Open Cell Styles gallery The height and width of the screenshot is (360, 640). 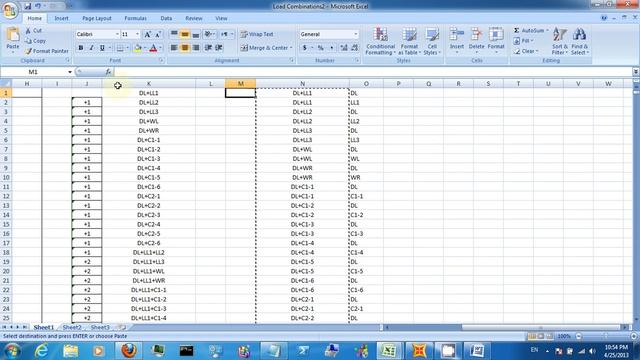(x=432, y=41)
